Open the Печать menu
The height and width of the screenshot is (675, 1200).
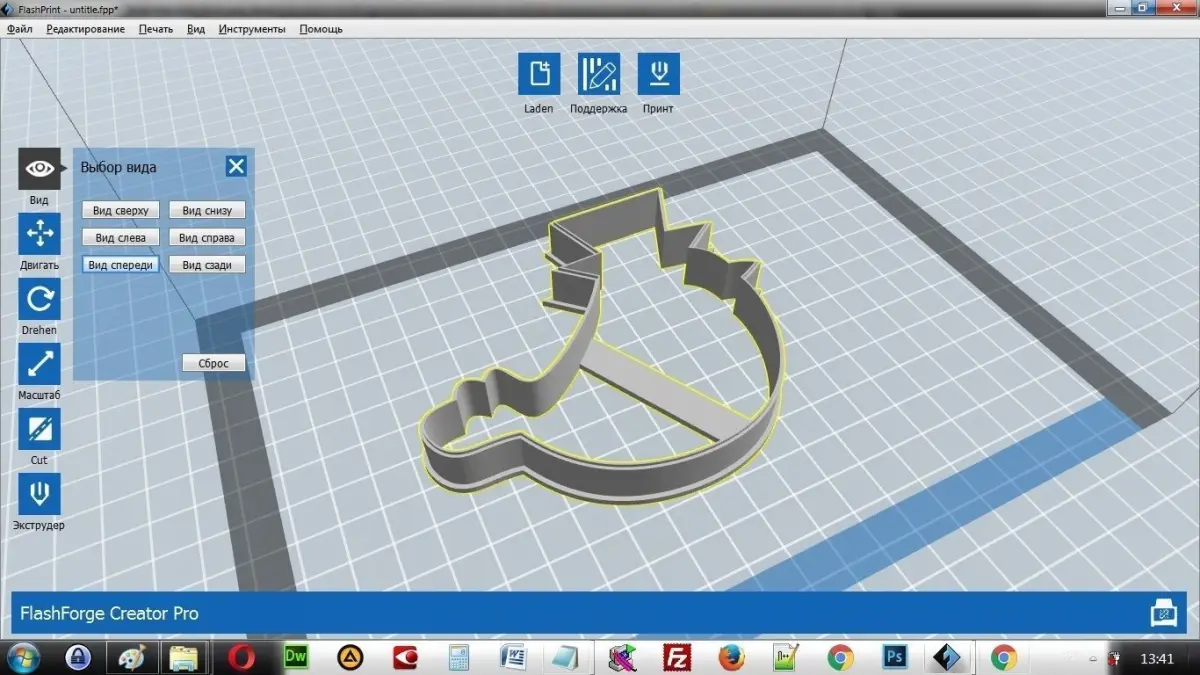point(156,29)
